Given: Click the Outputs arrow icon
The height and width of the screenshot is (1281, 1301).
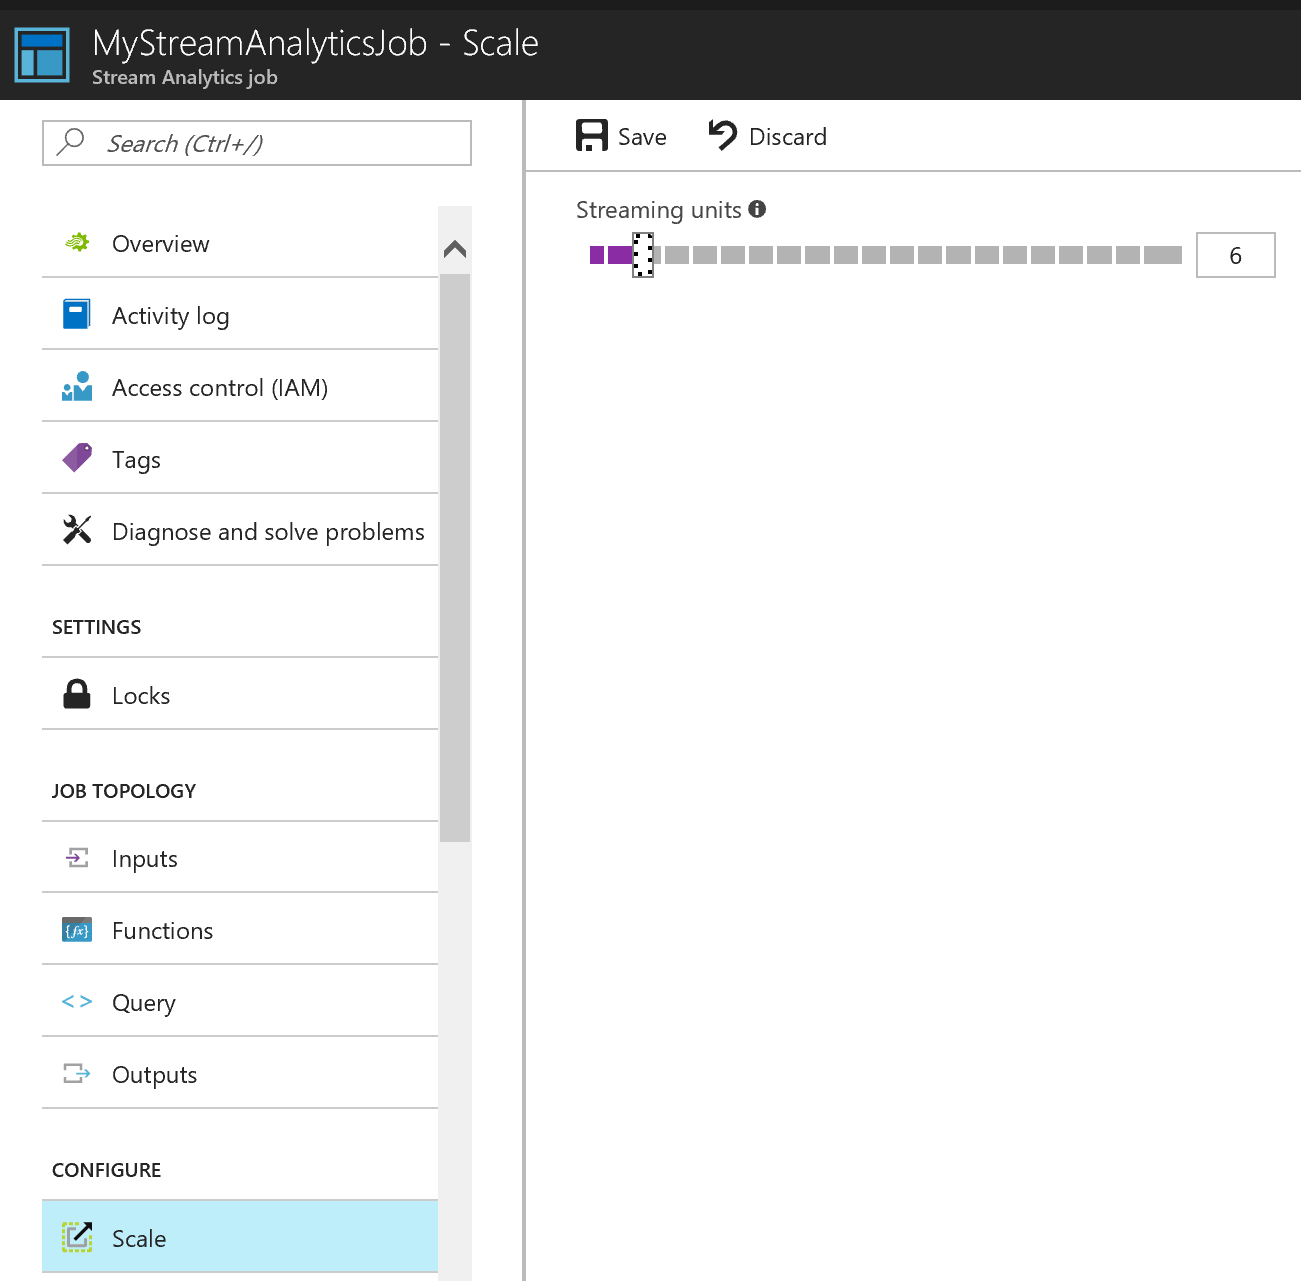Looking at the screenshot, I should 77,1073.
